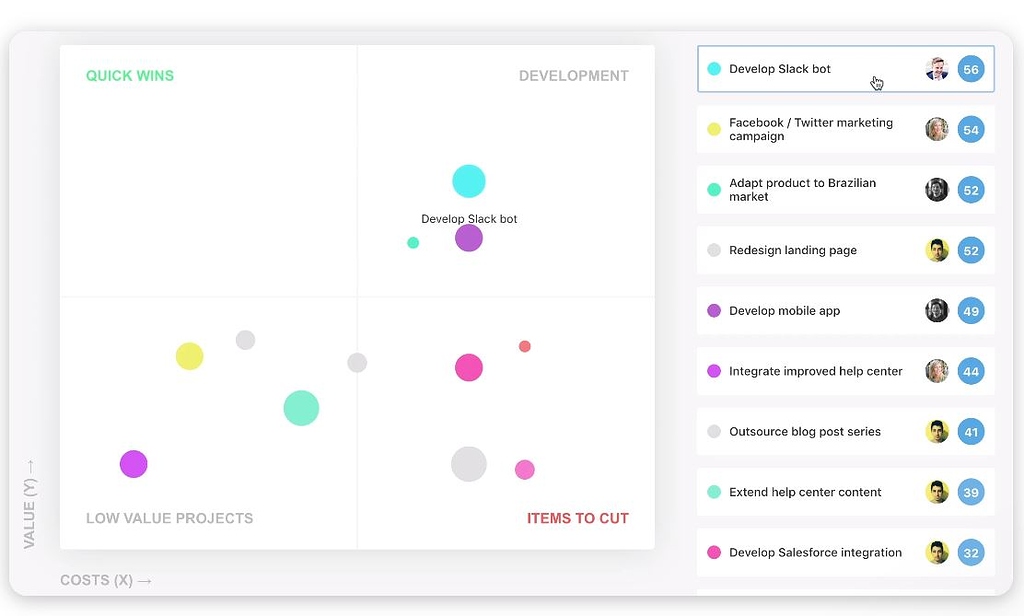This screenshot has height=616, width=1024.
Task: Click the purple bubble in the Development quadrant
Action: click(469, 238)
